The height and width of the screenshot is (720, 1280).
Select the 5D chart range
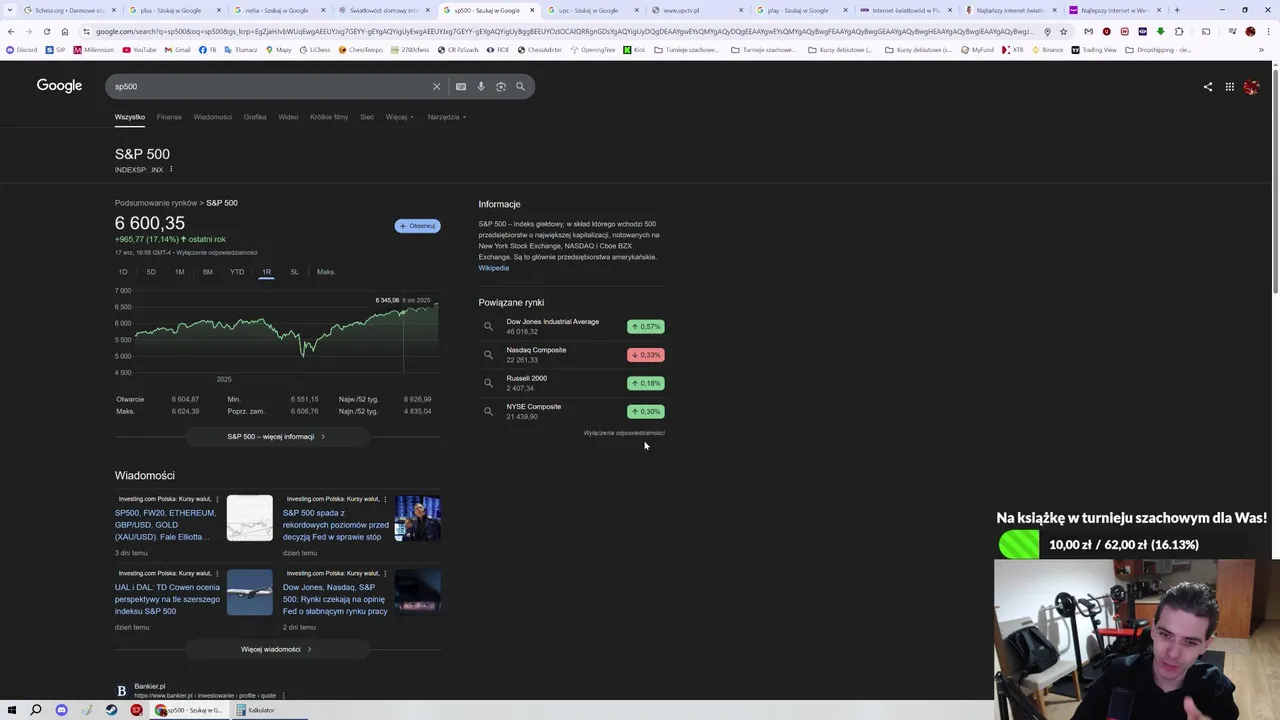(x=151, y=272)
